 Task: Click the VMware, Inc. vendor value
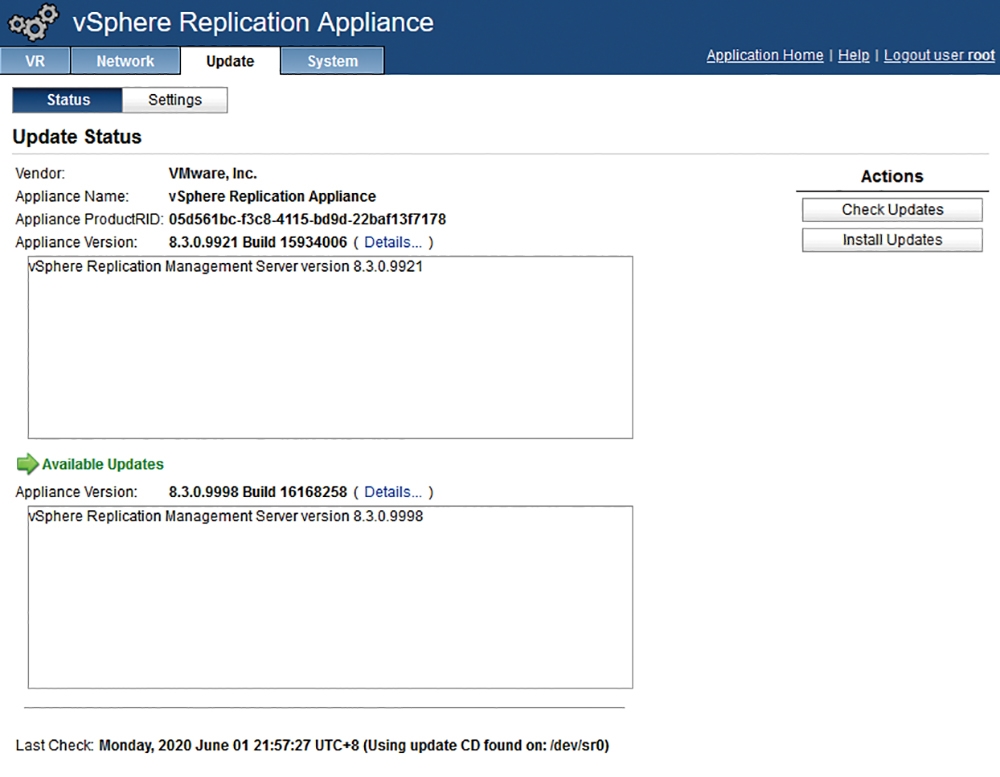(x=212, y=174)
